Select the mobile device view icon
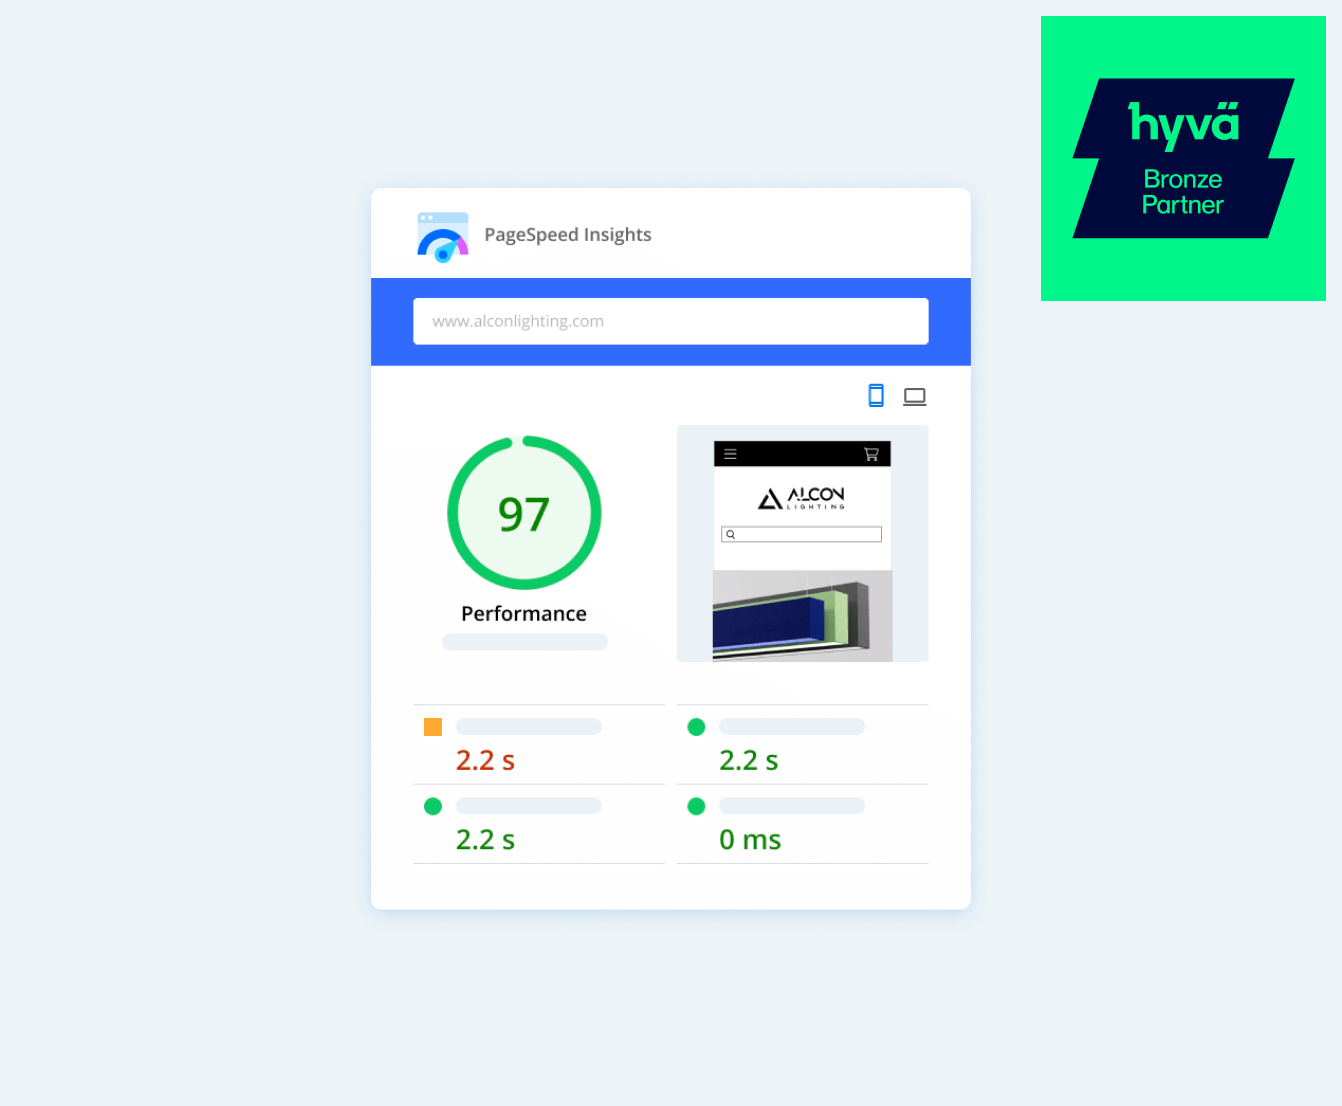The width and height of the screenshot is (1342, 1106). coord(876,396)
